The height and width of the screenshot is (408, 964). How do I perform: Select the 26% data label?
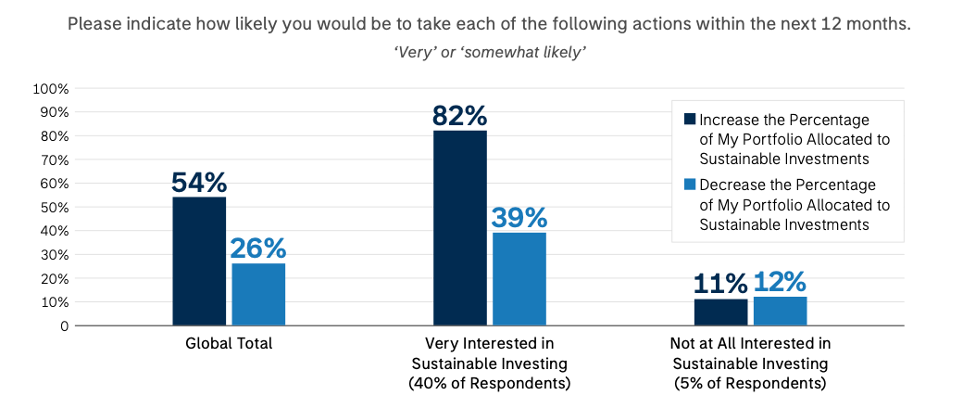[259, 248]
